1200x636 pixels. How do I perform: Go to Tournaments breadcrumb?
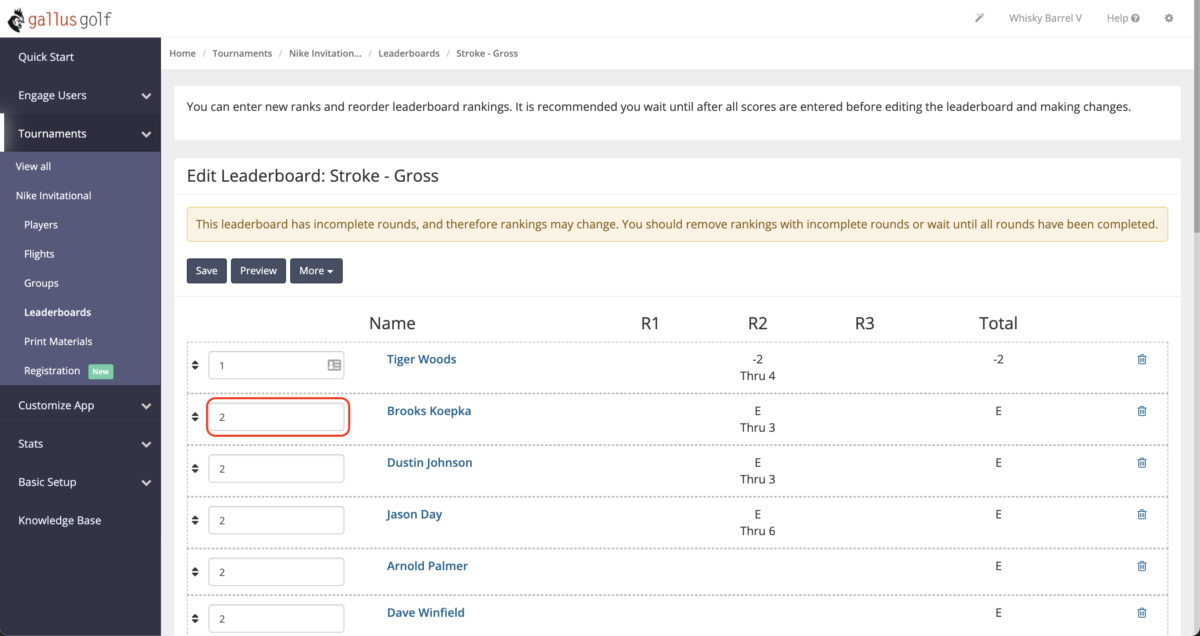coord(242,53)
